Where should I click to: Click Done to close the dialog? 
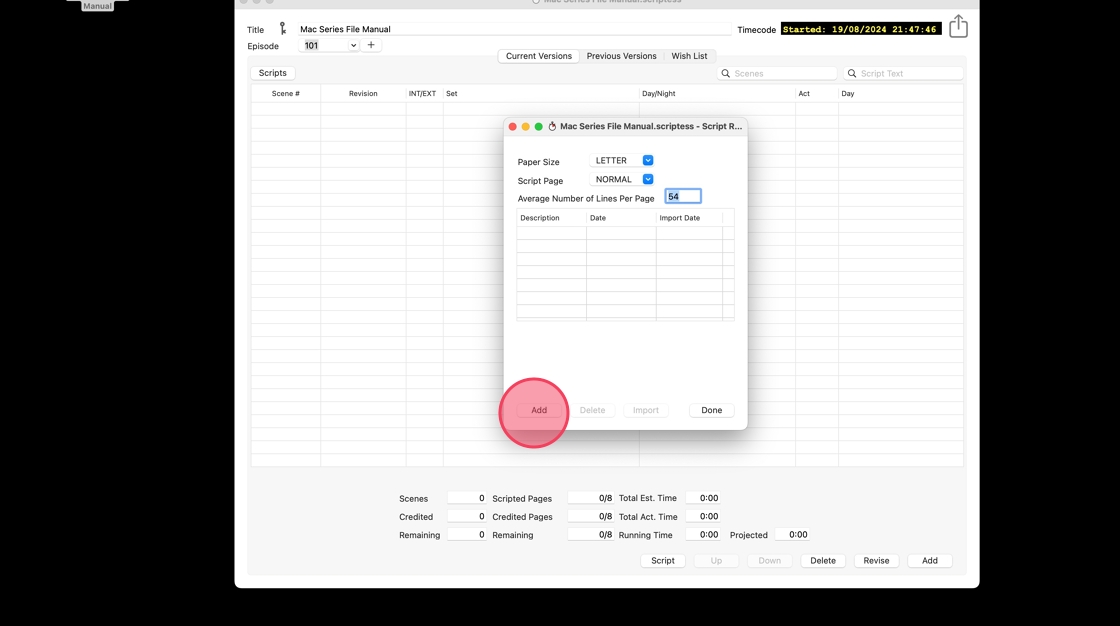(711, 410)
